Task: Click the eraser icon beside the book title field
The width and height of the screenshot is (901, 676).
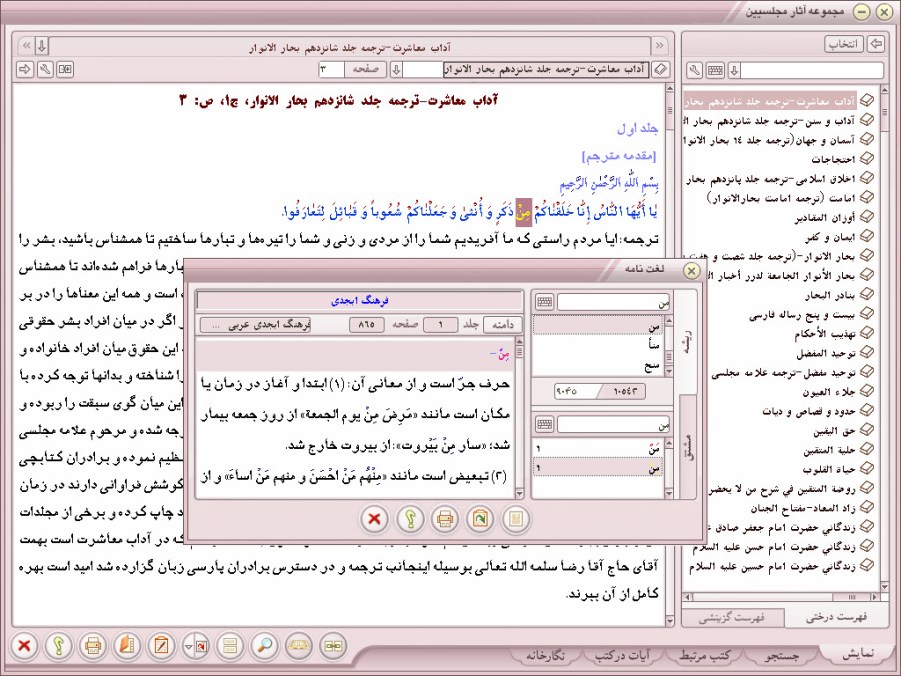Action: (x=661, y=70)
